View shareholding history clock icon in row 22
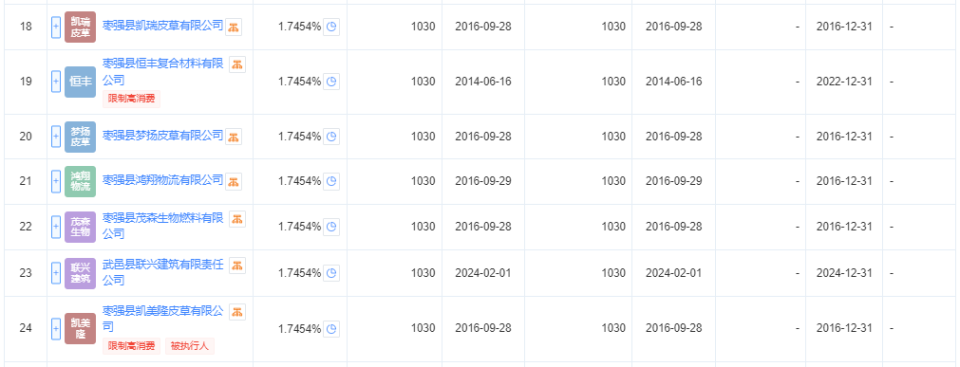The image size is (960, 367). 331,227
